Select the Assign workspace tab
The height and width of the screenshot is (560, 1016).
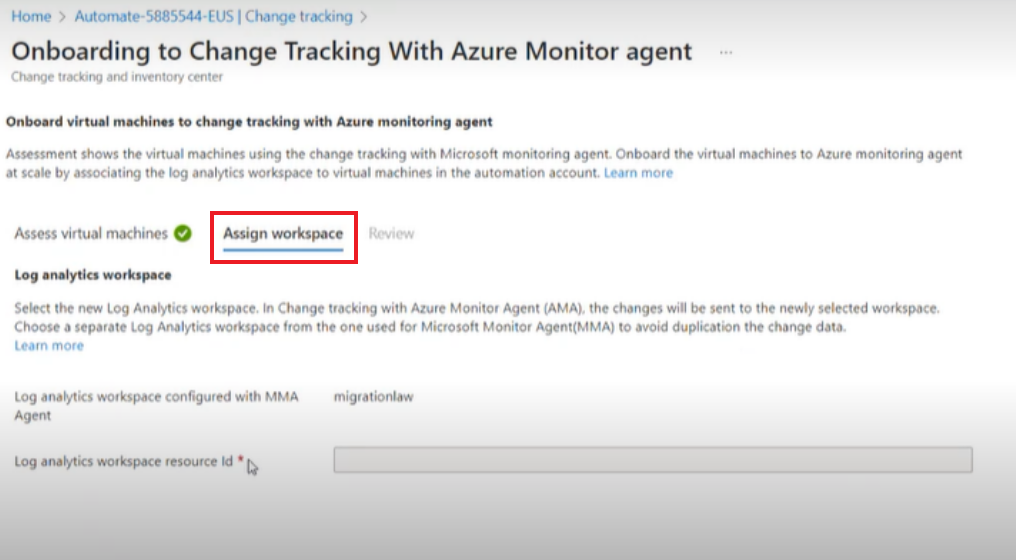(283, 233)
